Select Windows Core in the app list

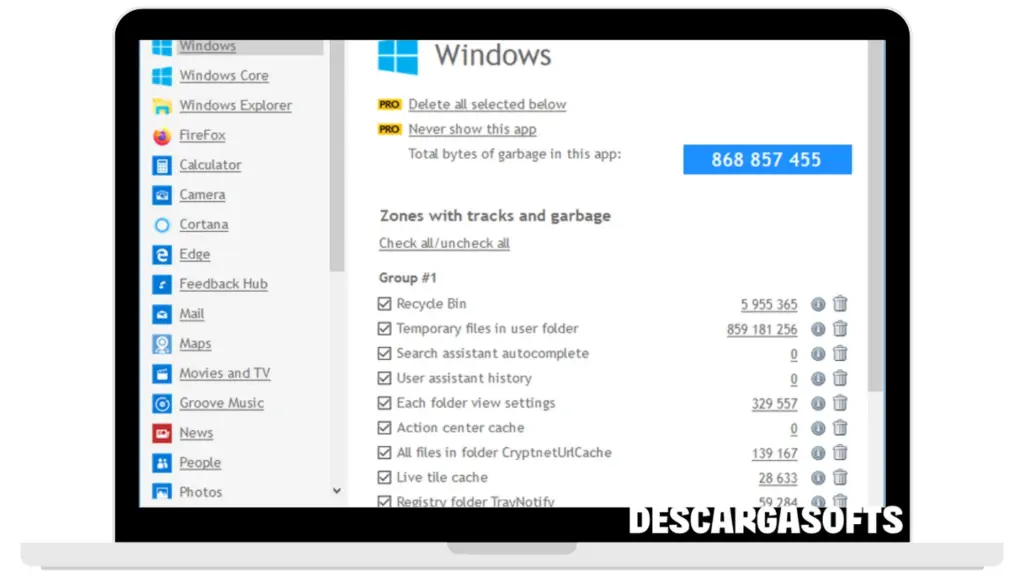pyautogui.click(x=224, y=76)
